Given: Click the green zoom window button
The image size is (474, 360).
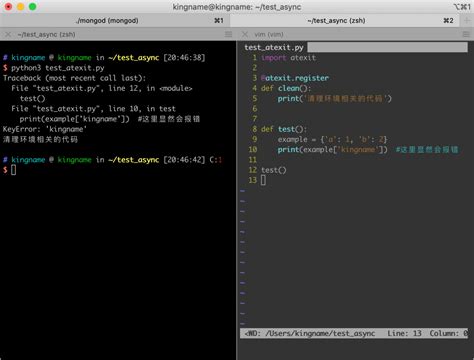Looking at the screenshot, I should click(33, 7).
